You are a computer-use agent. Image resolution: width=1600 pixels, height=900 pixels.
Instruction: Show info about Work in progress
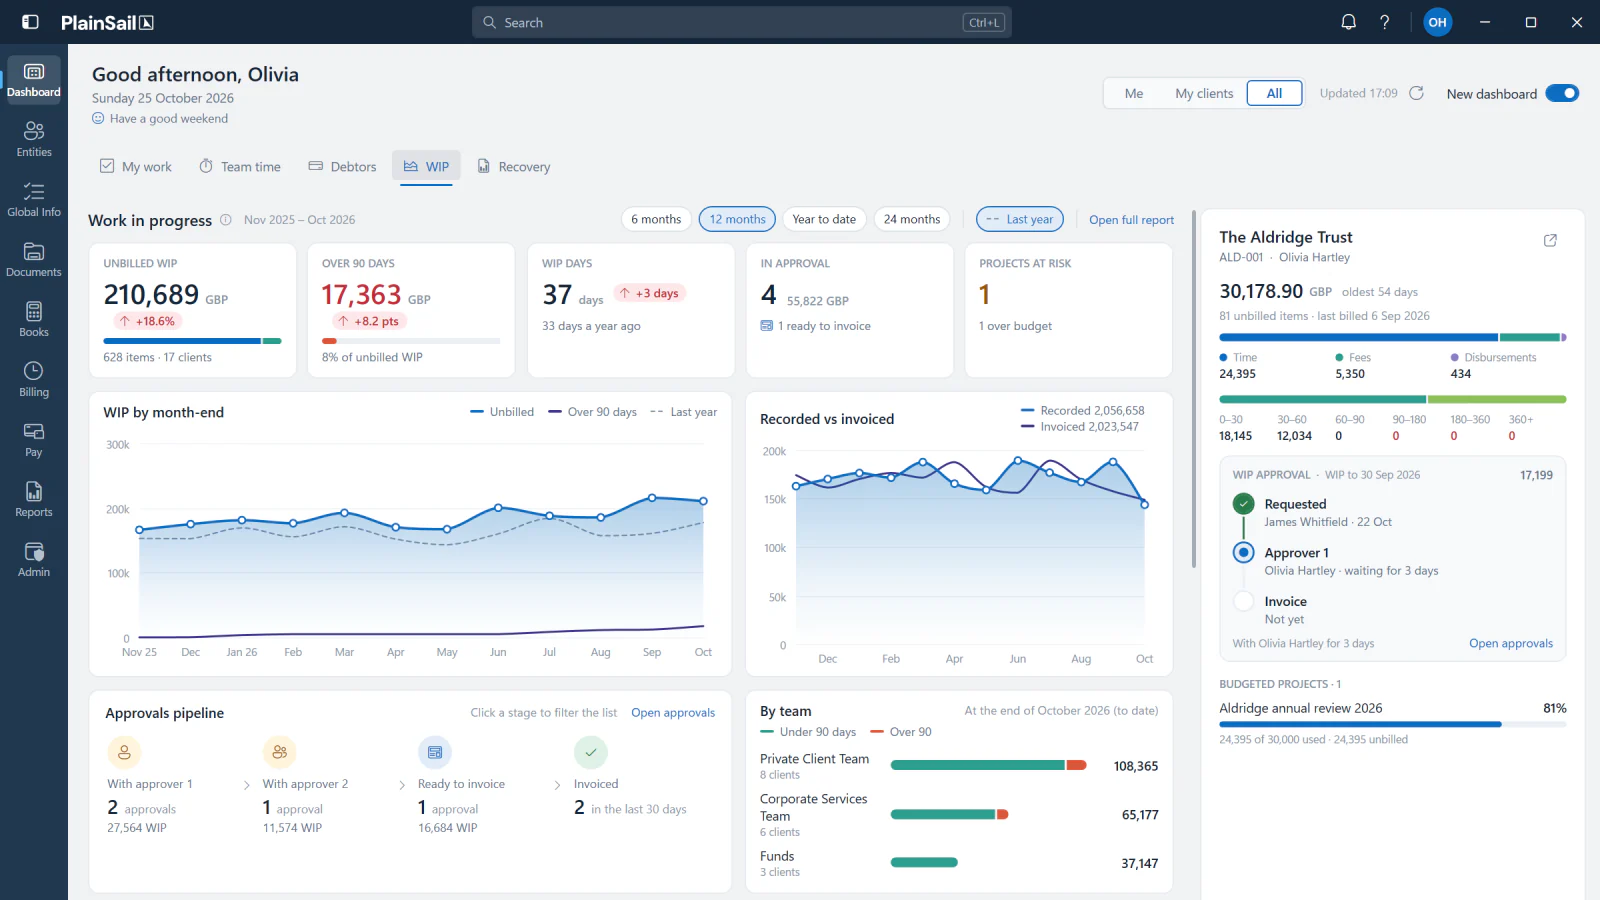pos(226,220)
